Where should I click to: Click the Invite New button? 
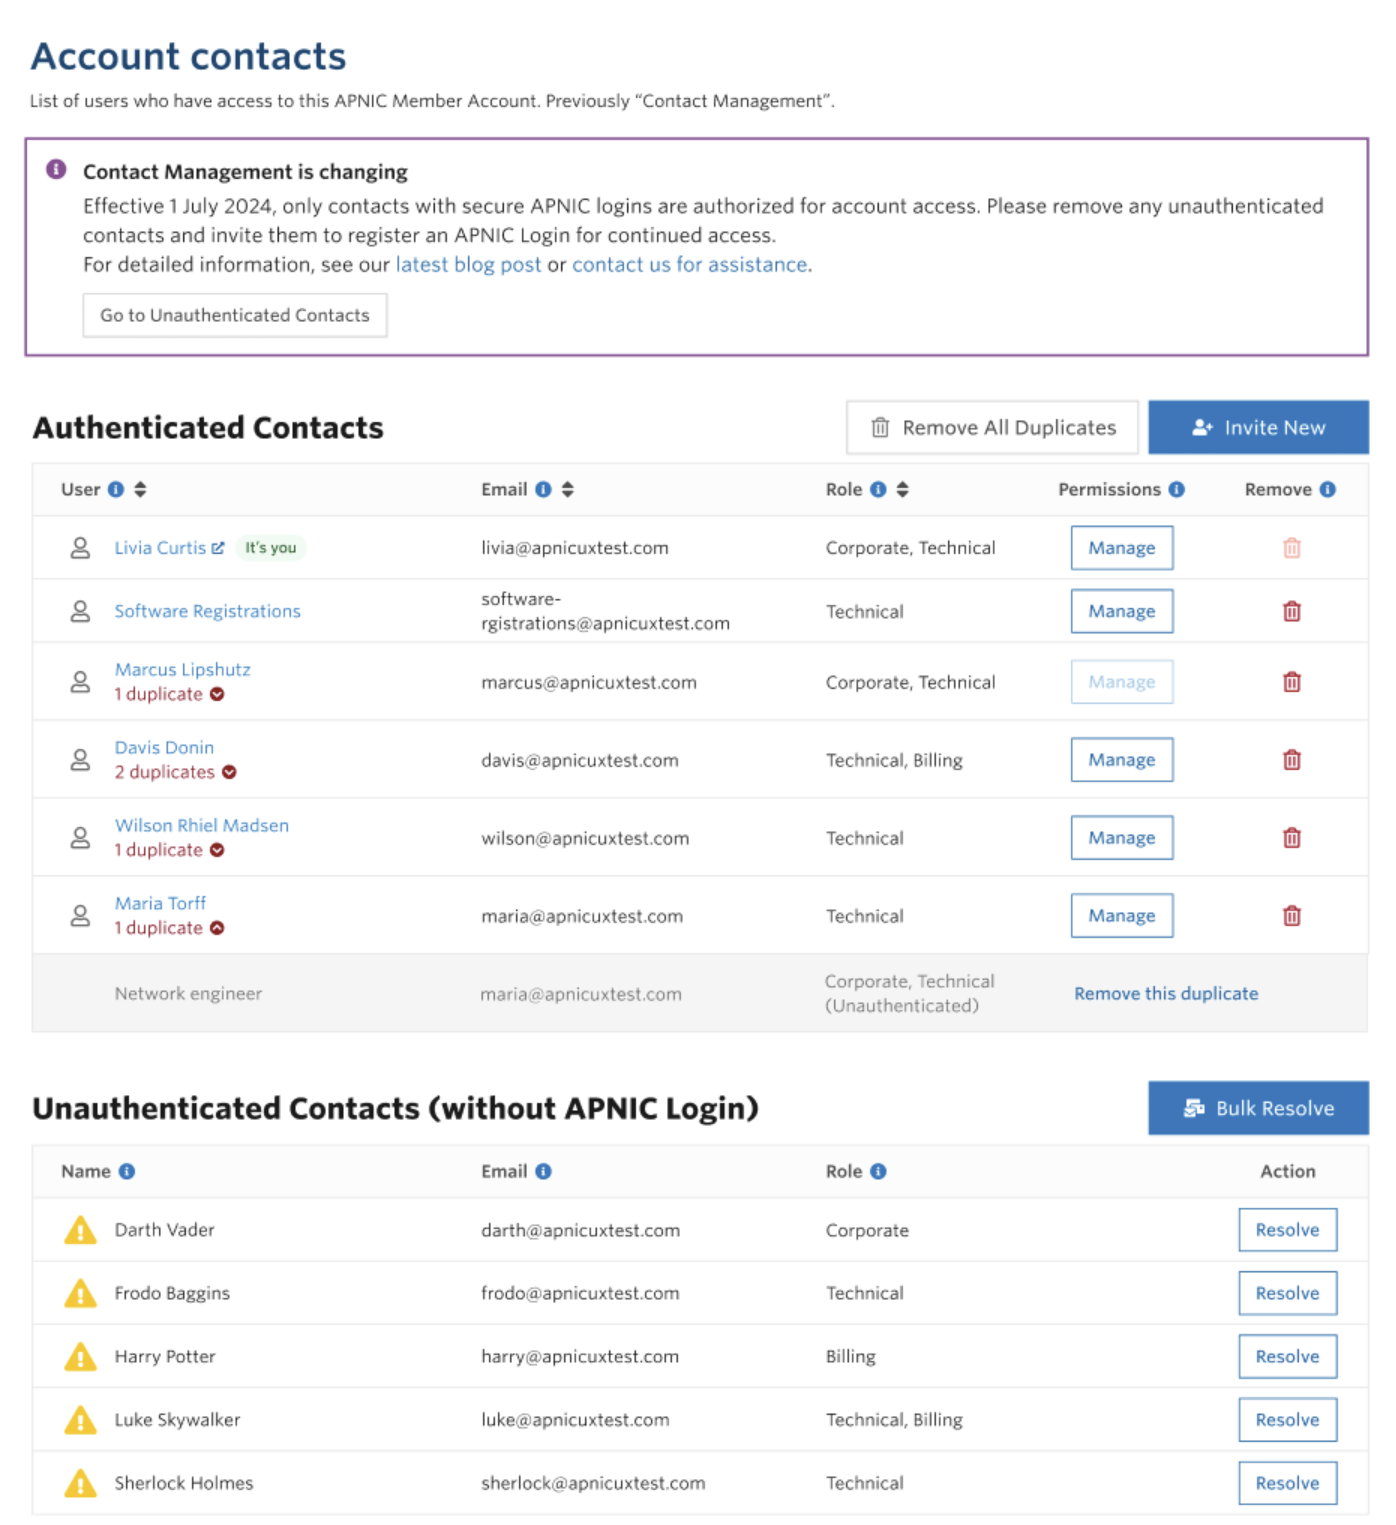pos(1257,428)
